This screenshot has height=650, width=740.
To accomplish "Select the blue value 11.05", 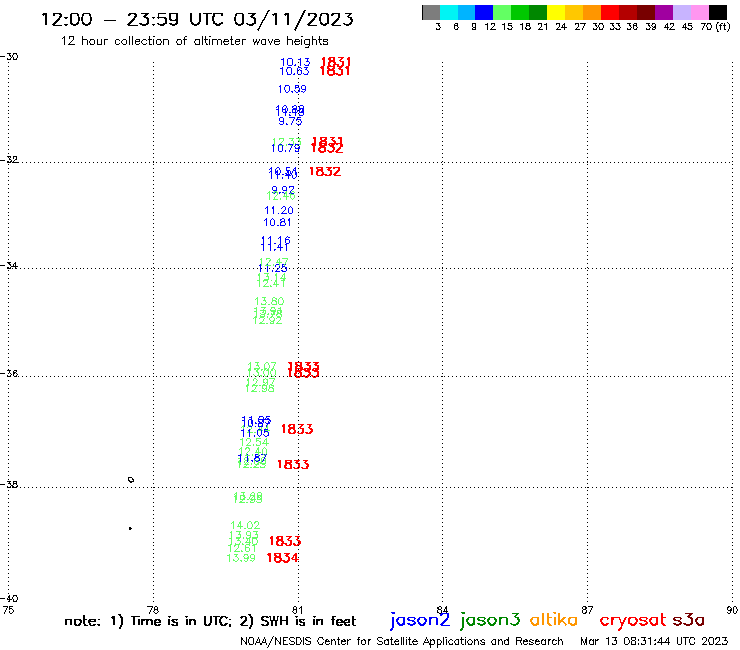I will coord(255,433).
